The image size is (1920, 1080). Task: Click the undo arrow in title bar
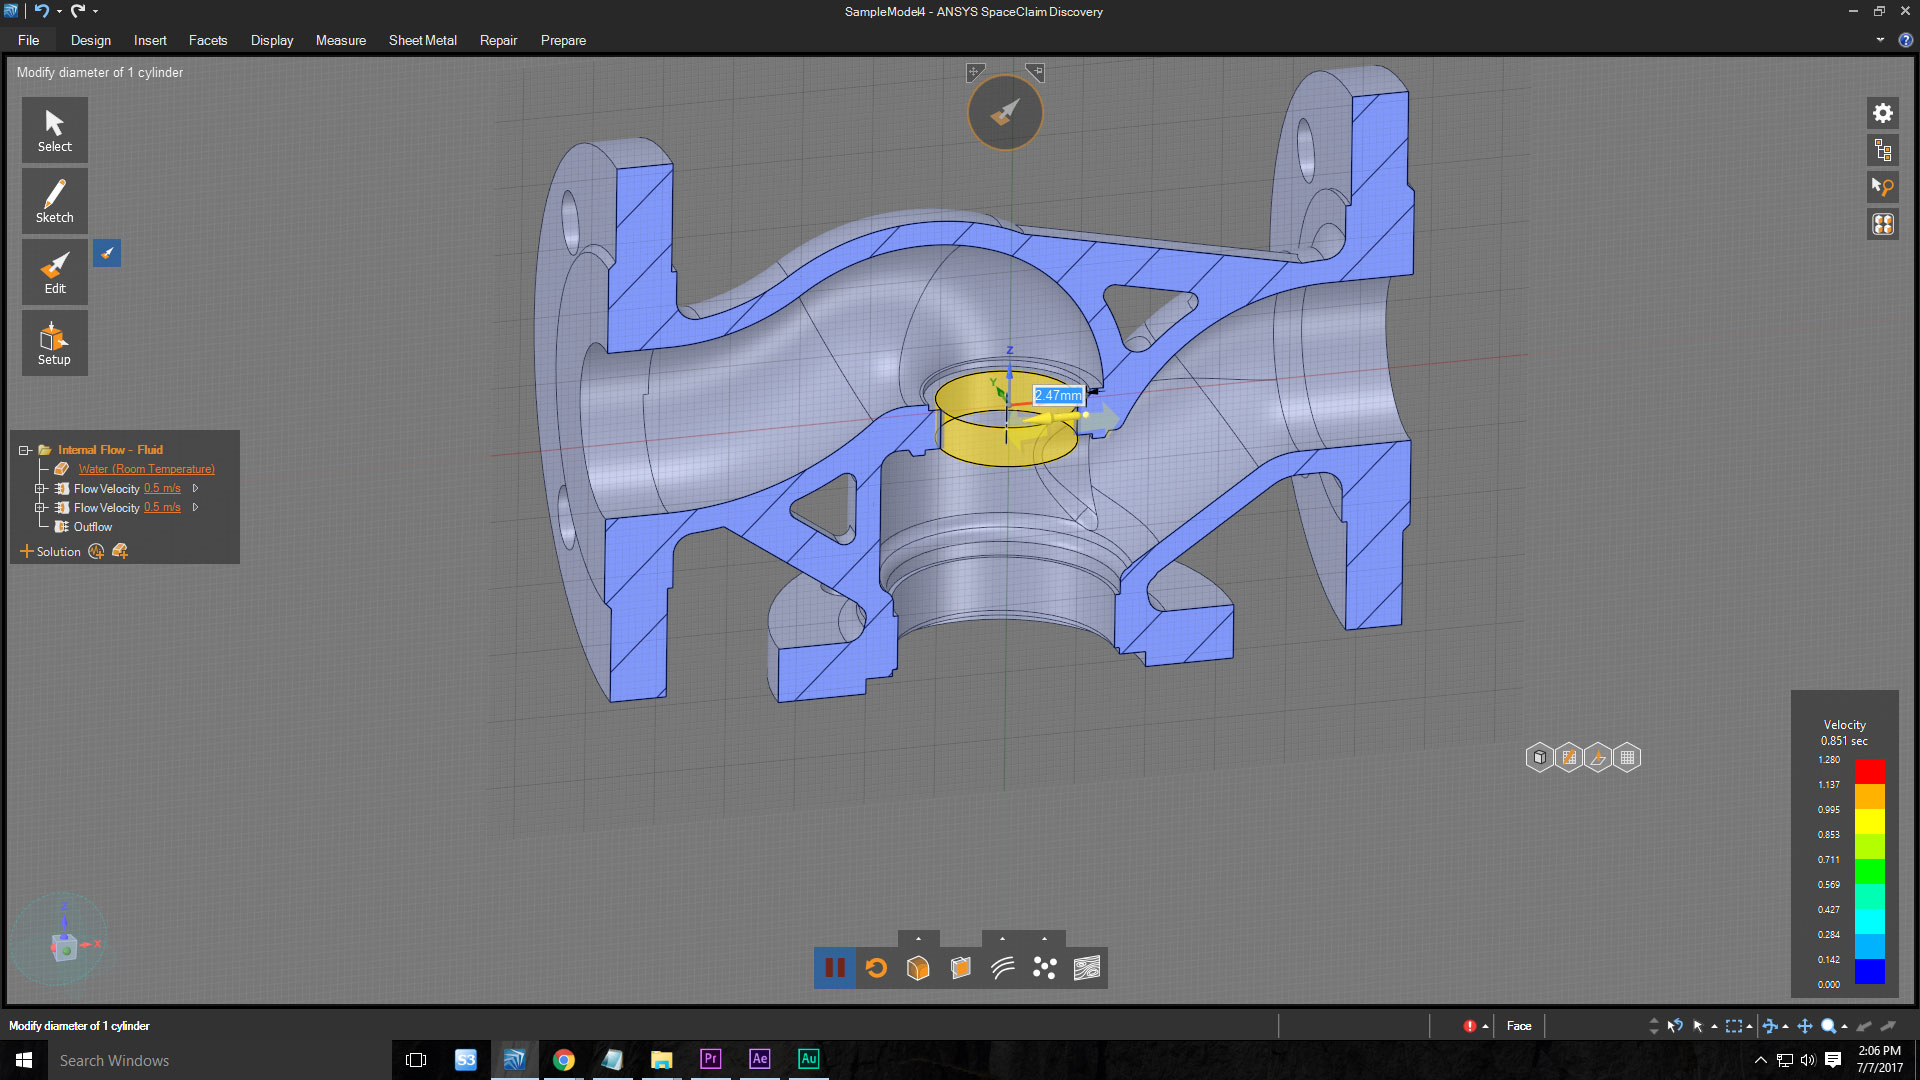42,11
